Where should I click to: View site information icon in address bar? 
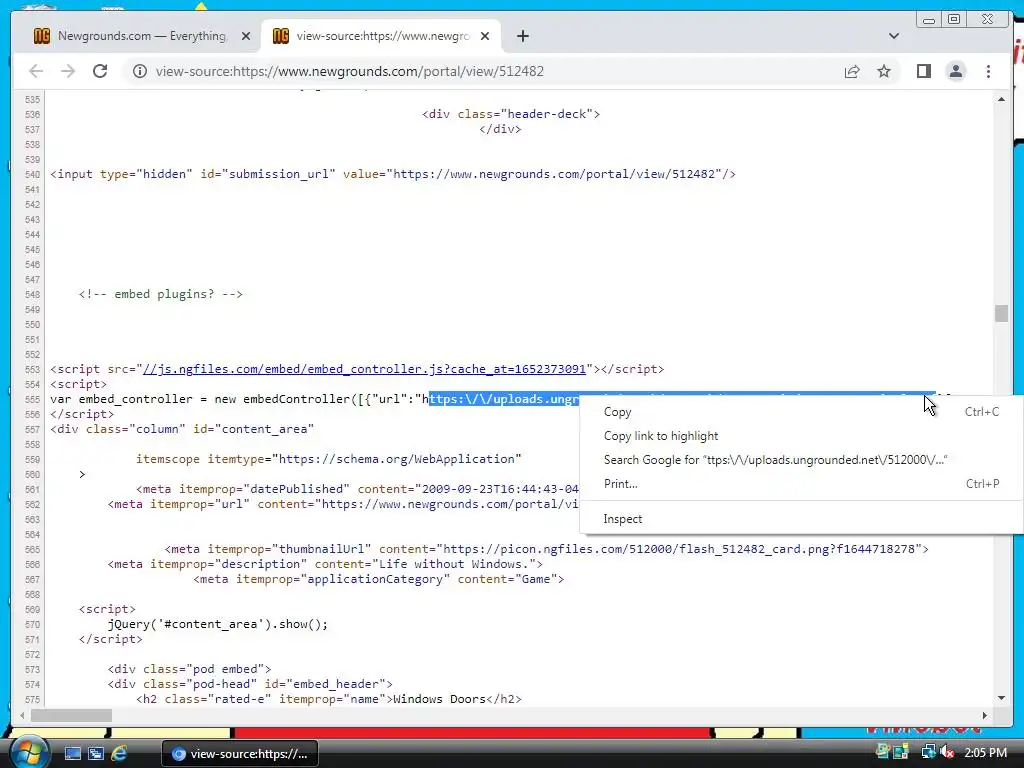140,71
